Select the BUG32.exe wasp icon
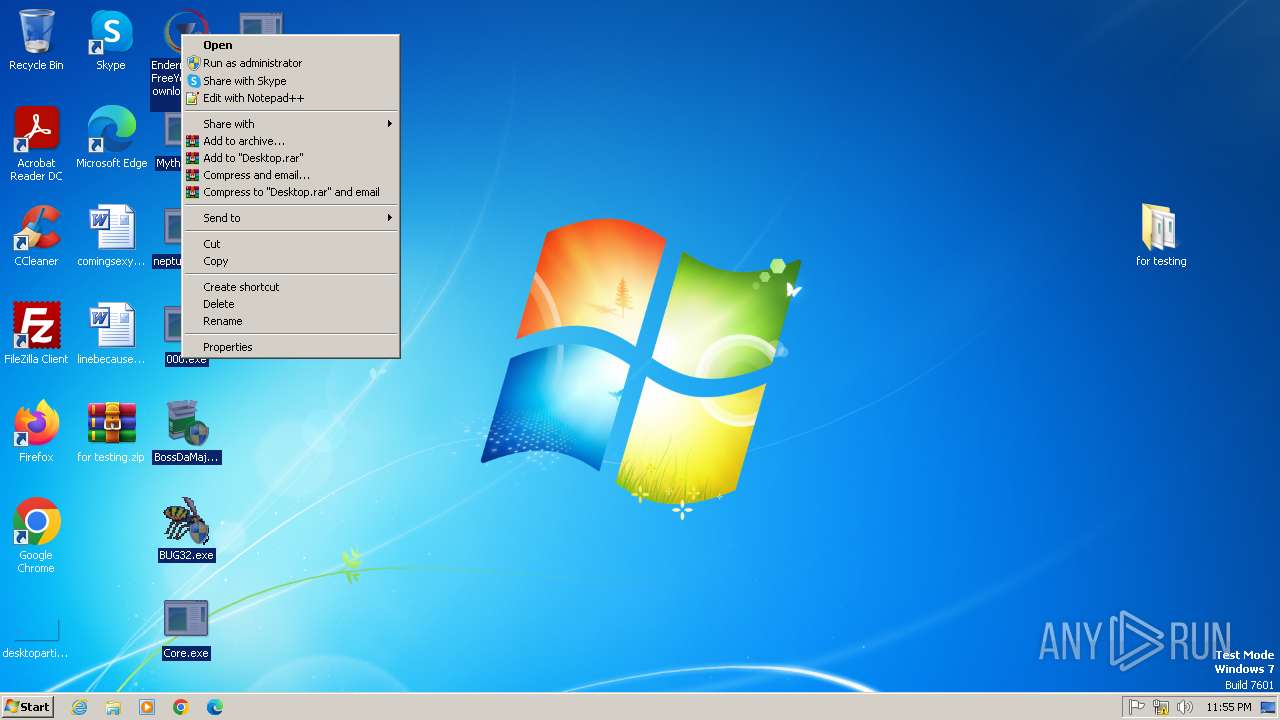This screenshot has width=1280, height=720. [x=186, y=530]
